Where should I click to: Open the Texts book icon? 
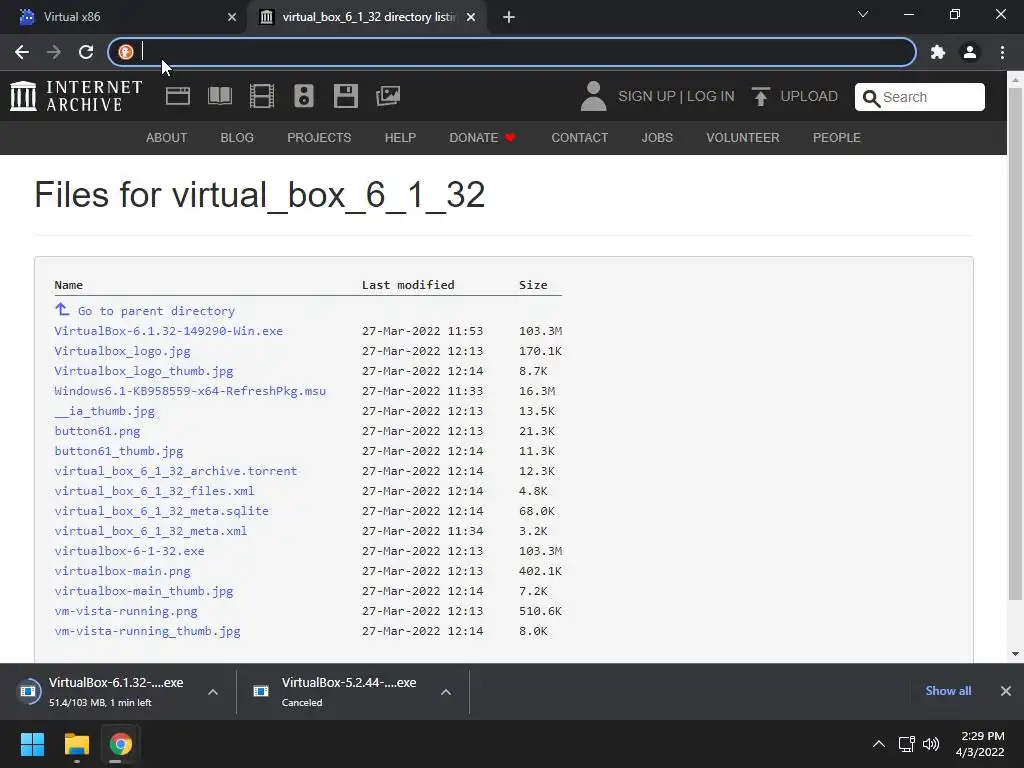[219, 96]
